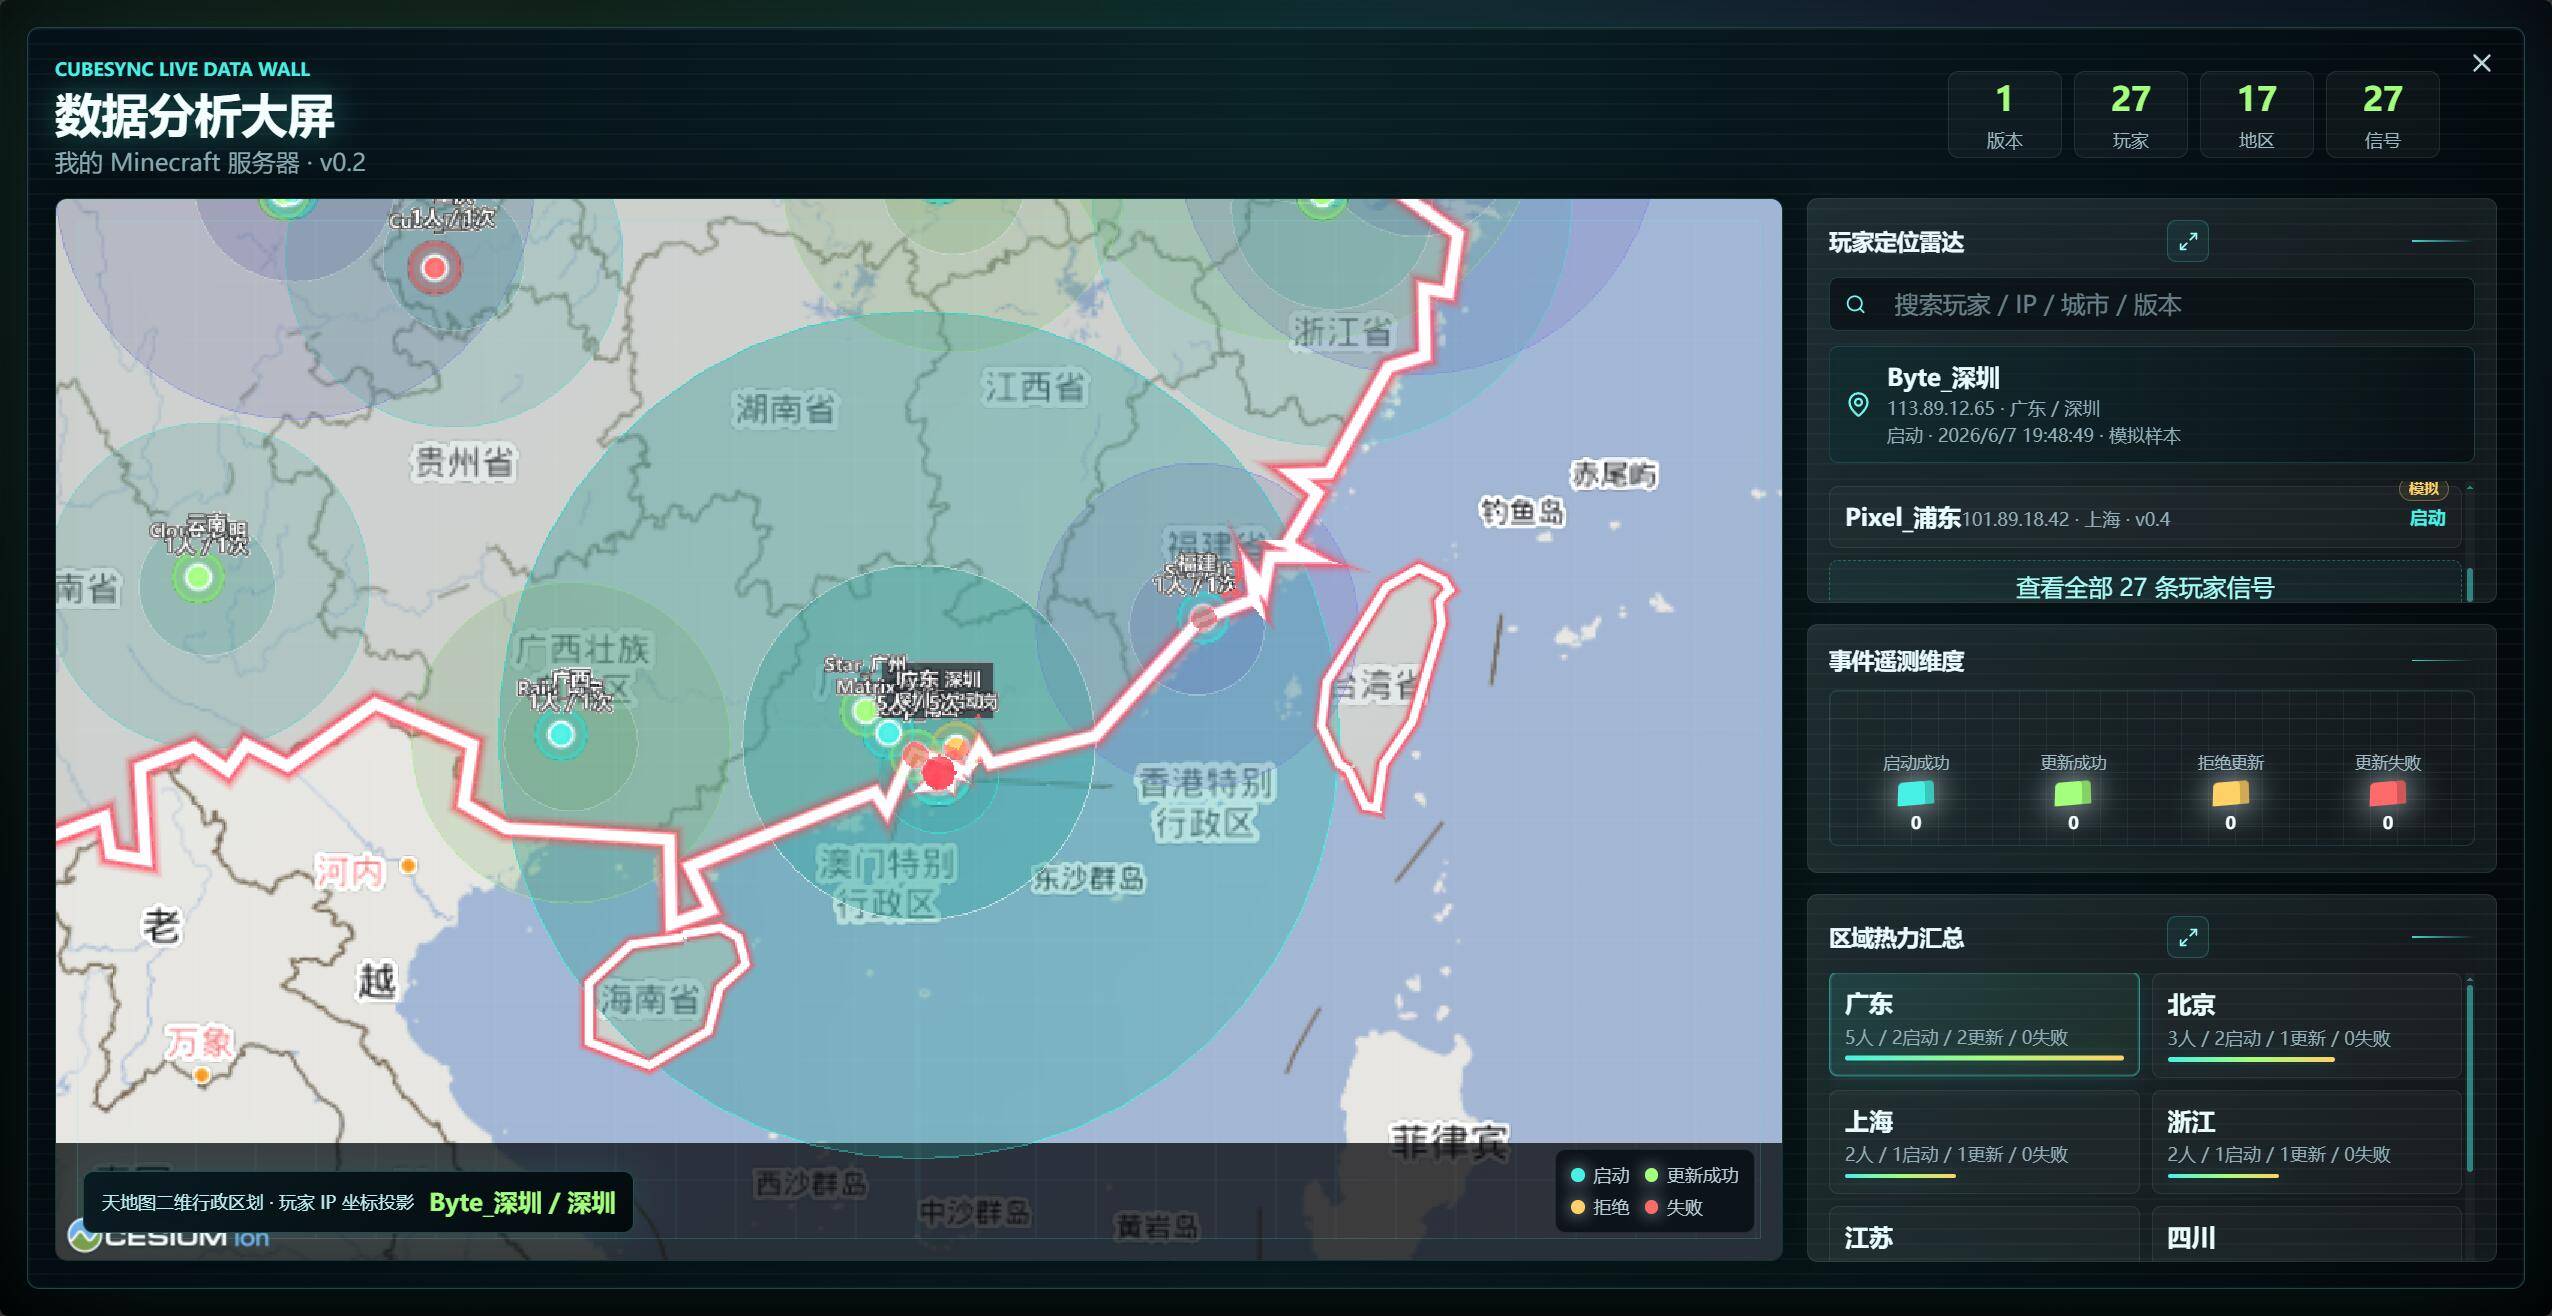Expand the 玩家定位雷达 panel to fullscreen
Image resolution: width=2552 pixels, height=1316 pixels.
tap(2187, 241)
